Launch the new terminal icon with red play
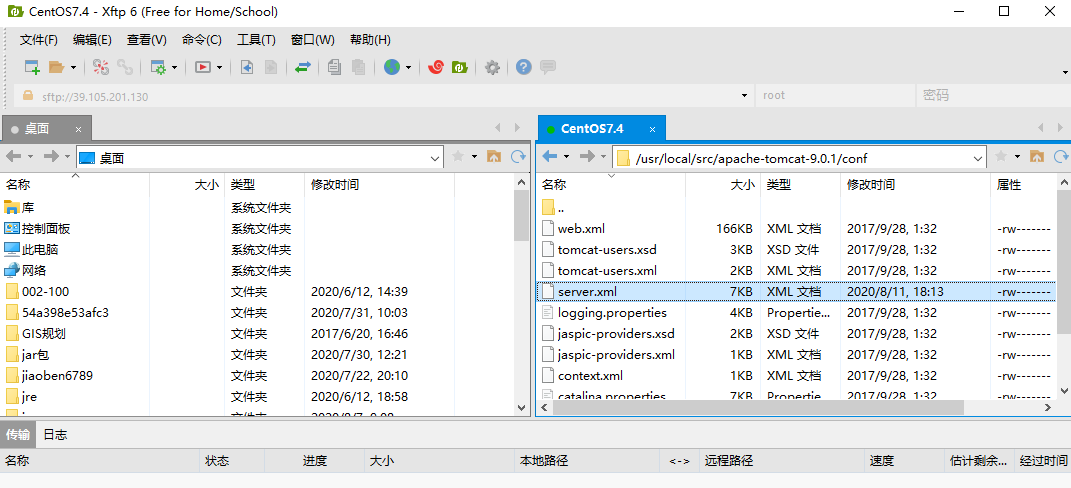This screenshot has height=488, width=1071. [x=203, y=67]
